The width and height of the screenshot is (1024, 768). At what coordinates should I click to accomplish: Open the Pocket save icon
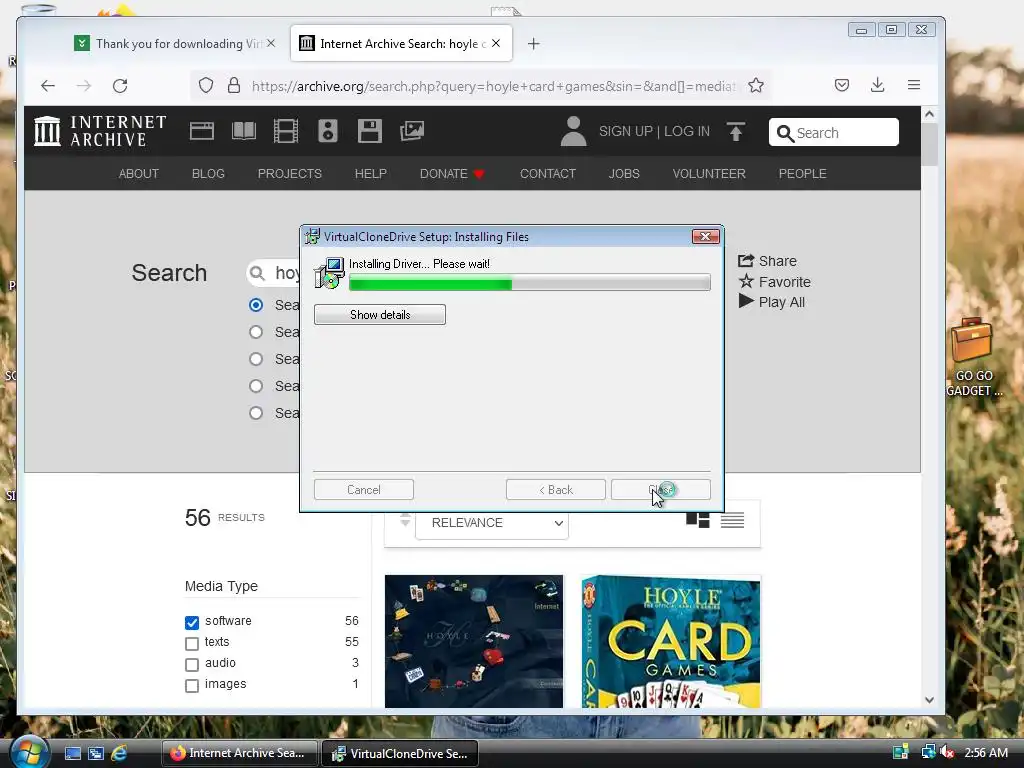click(x=842, y=85)
